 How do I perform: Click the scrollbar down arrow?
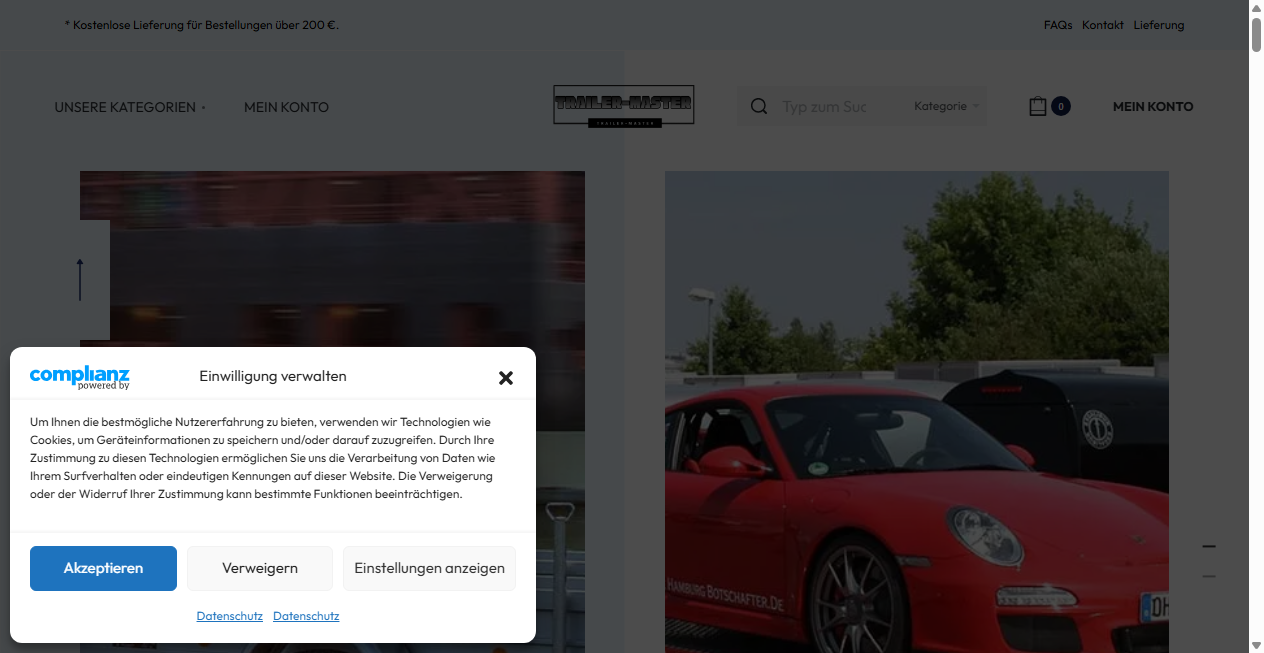click(x=1256, y=645)
